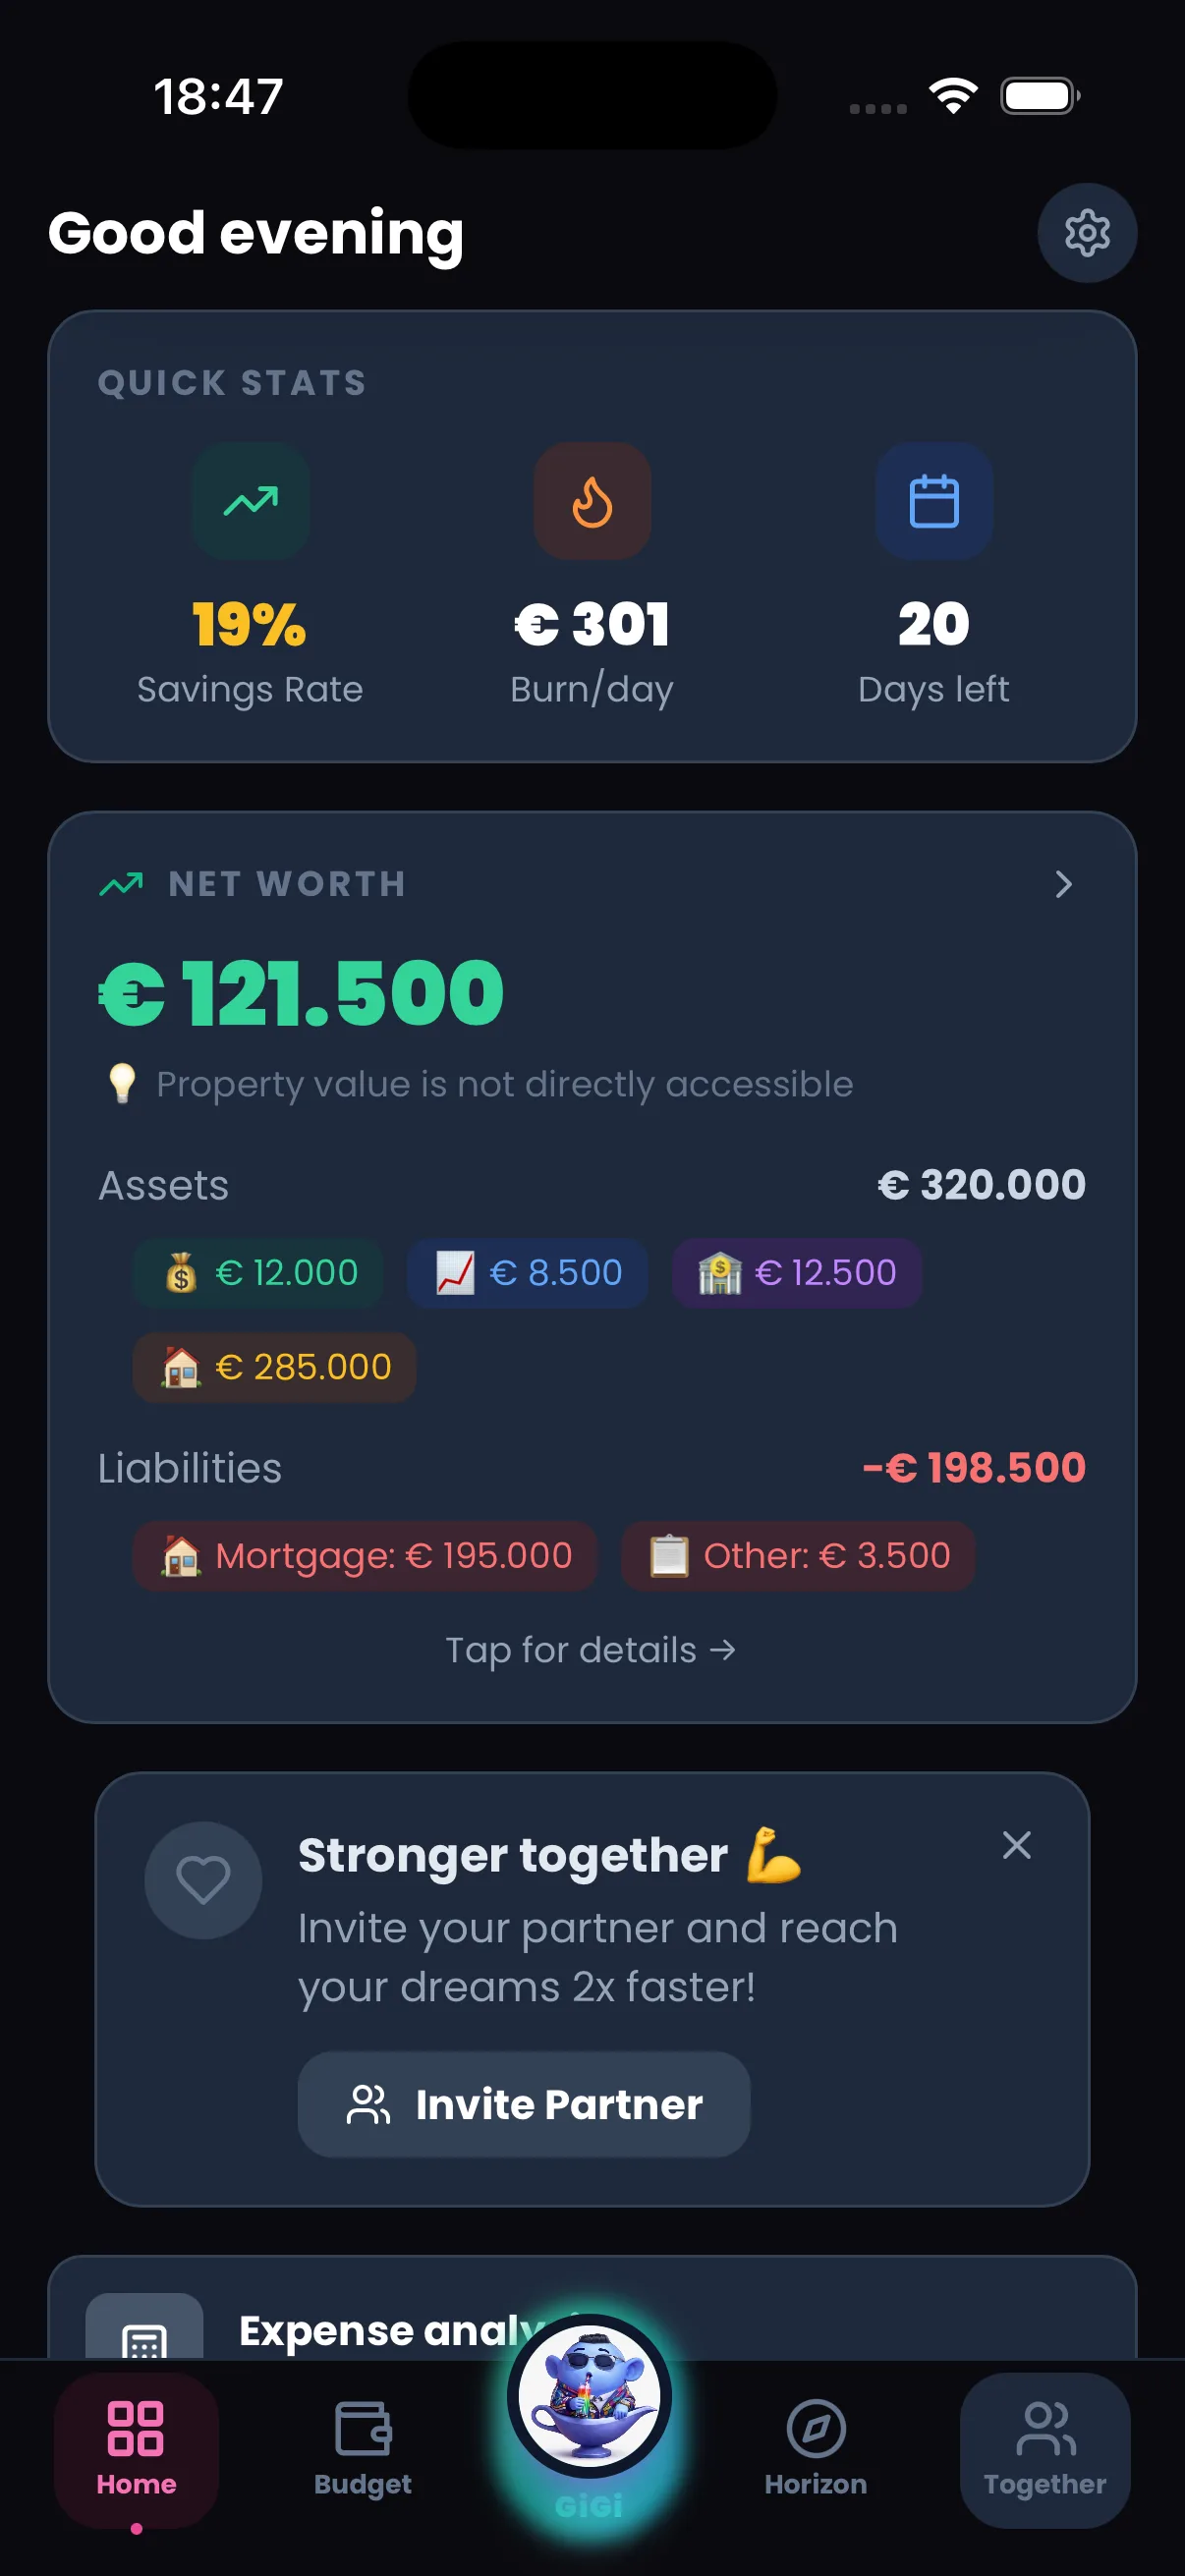Screen dimensions: 1185x2576
Task: Tap the € 8.500 investments chip
Action: coord(527,1272)
